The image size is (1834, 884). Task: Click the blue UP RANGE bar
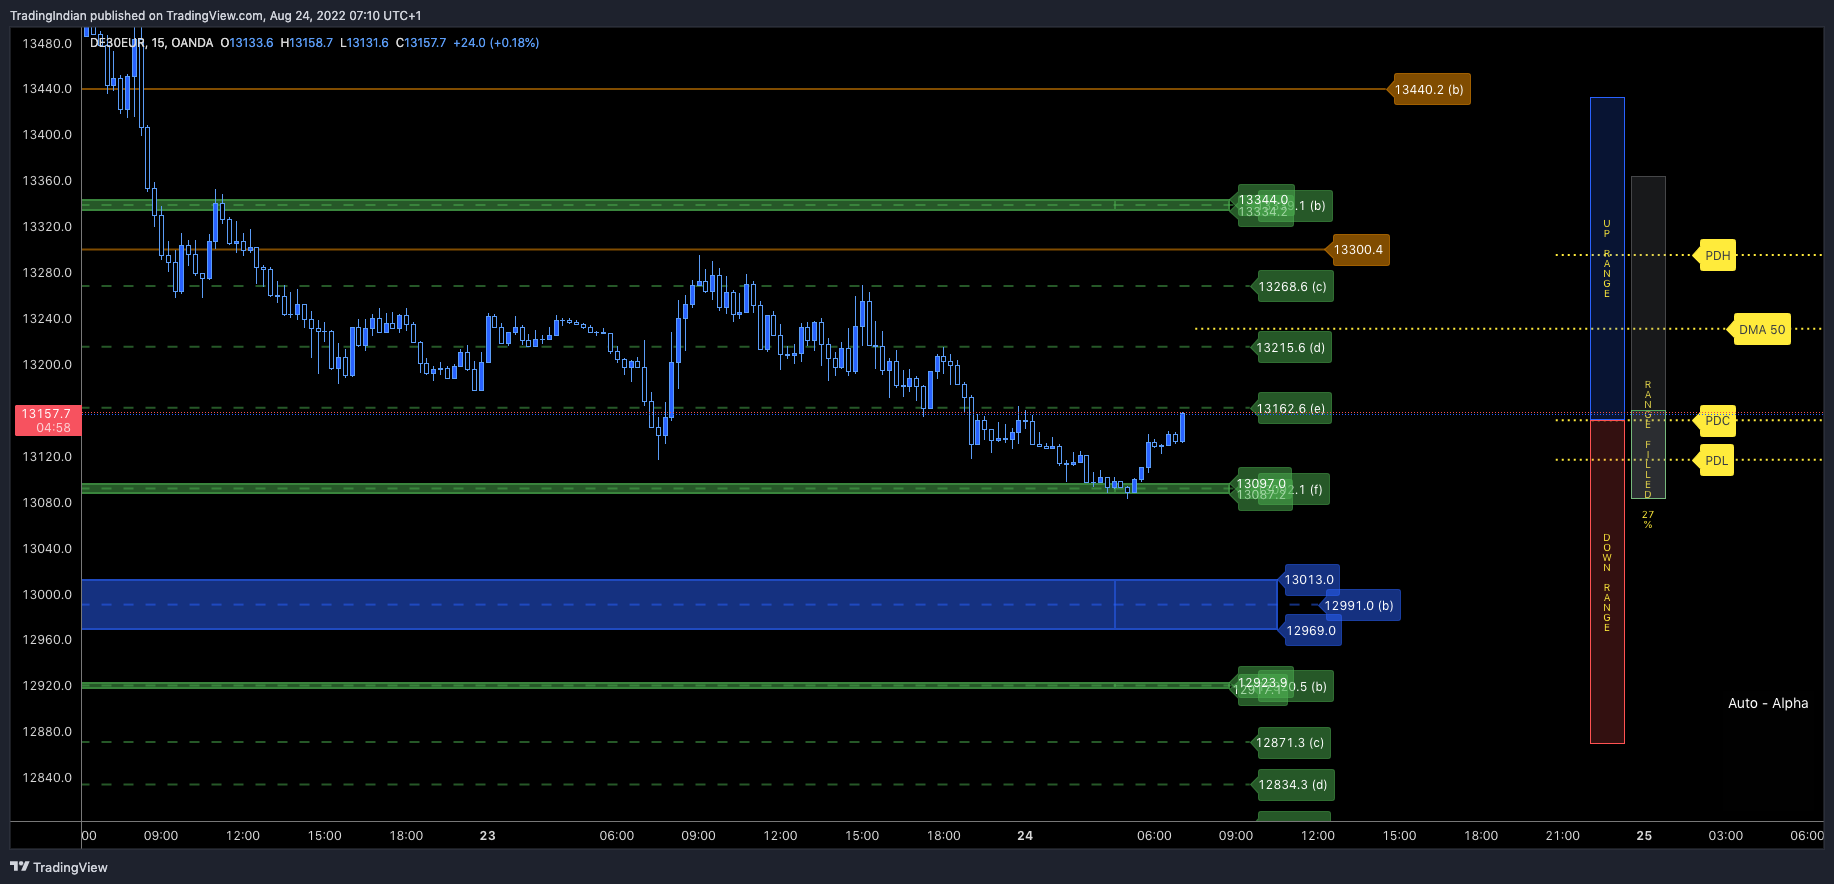[1607, 258]
